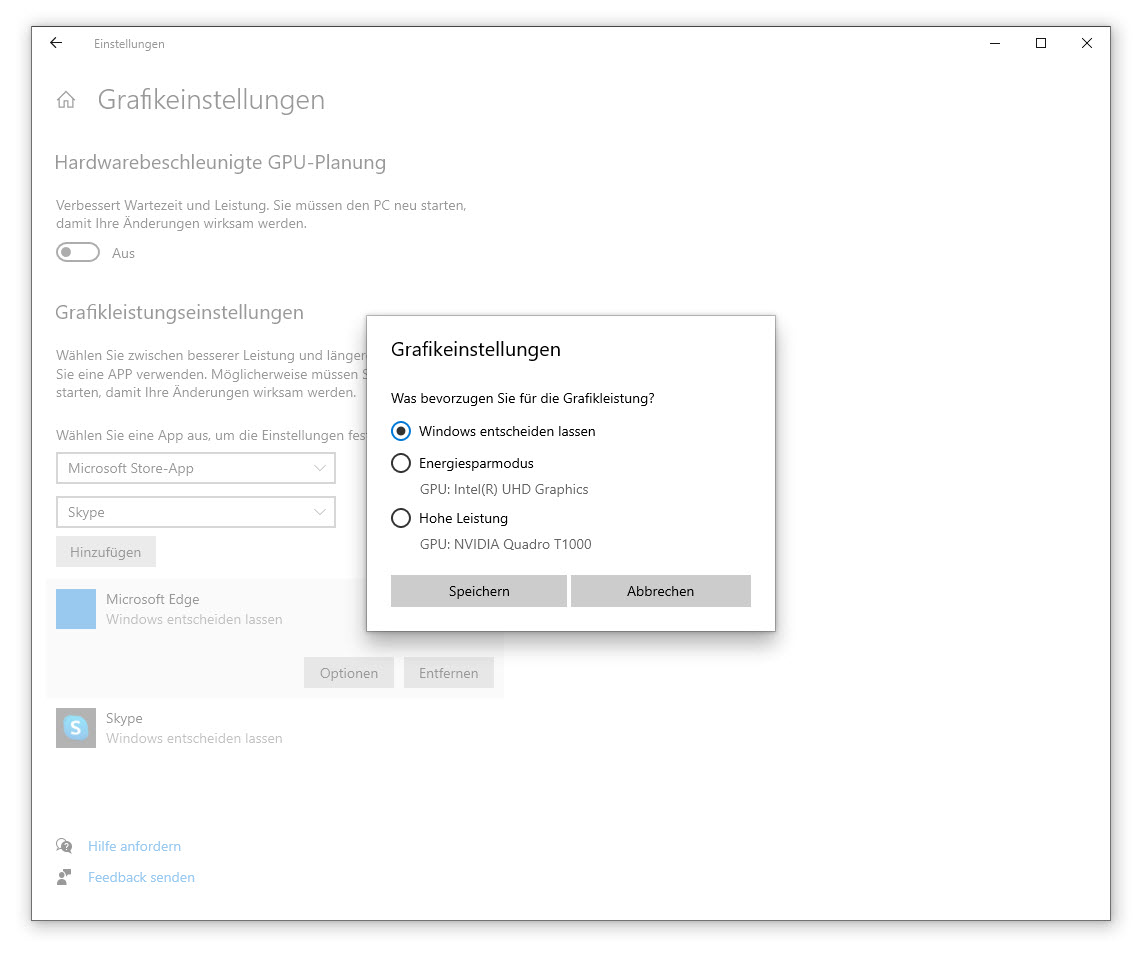
Task: Save graphics preference with Speichern
Action: 478,591
